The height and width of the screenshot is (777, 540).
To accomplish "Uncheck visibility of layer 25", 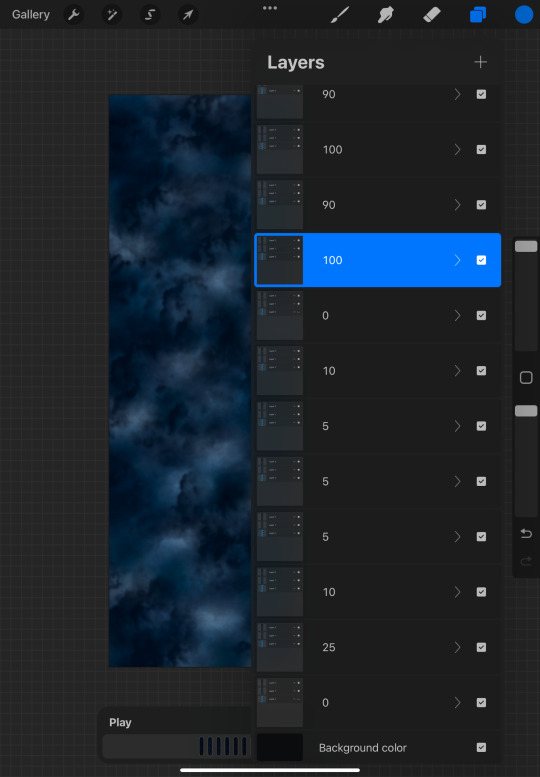I will click(481, 647).
